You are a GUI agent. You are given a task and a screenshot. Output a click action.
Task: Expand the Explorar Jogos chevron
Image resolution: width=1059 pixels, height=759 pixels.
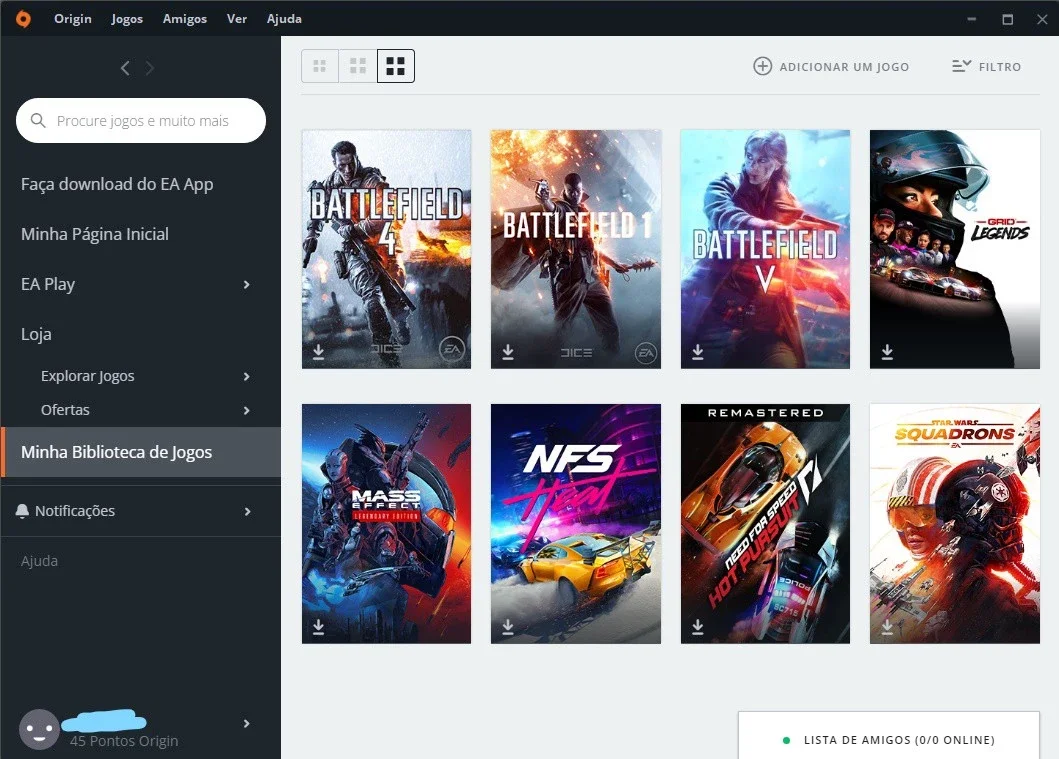point(247,377)
